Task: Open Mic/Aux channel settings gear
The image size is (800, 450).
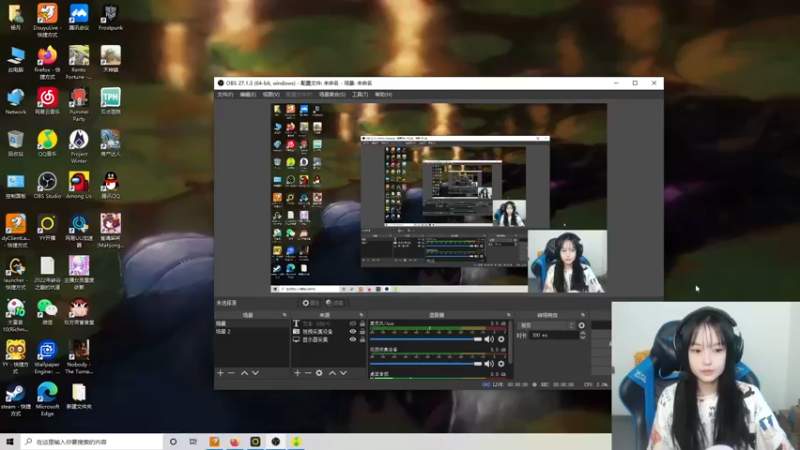Action: [501, 339]
